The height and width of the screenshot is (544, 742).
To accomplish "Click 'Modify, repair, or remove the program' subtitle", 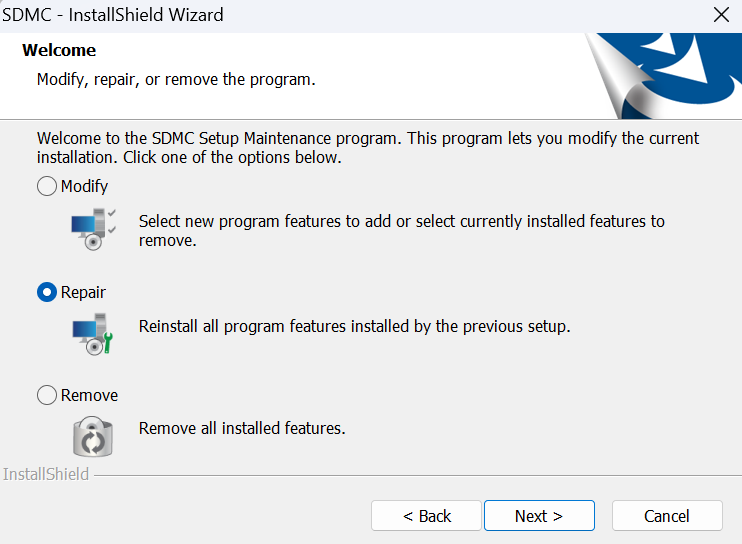I will tap(176, 79).
